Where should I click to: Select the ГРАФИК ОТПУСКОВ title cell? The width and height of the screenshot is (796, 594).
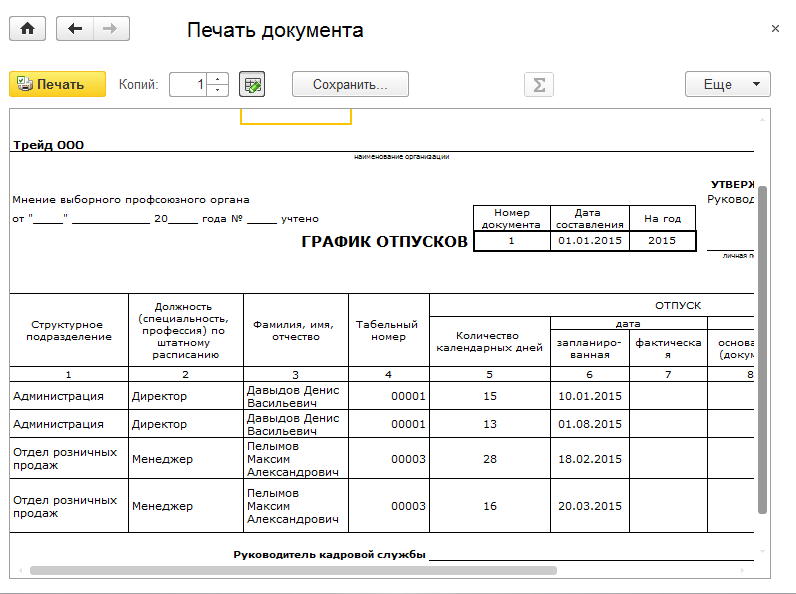(384, 241)
